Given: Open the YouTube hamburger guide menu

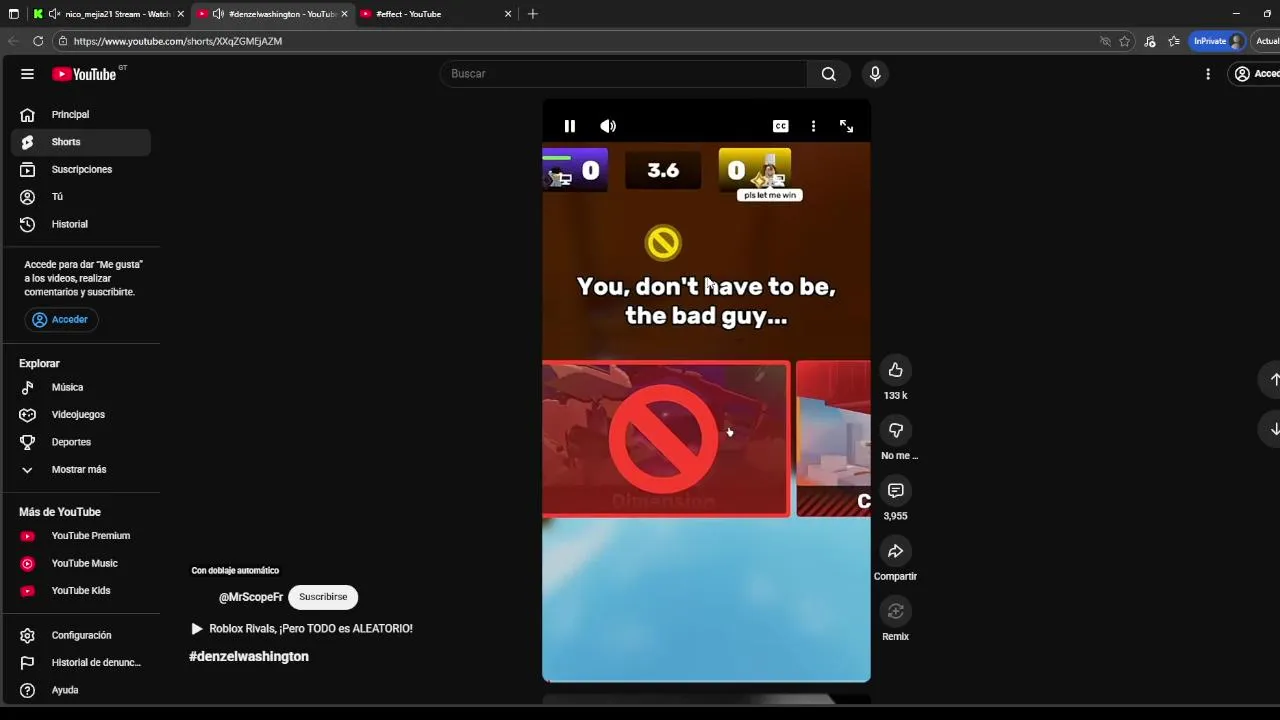Looking at the screenshot, I should pos(27,74).
